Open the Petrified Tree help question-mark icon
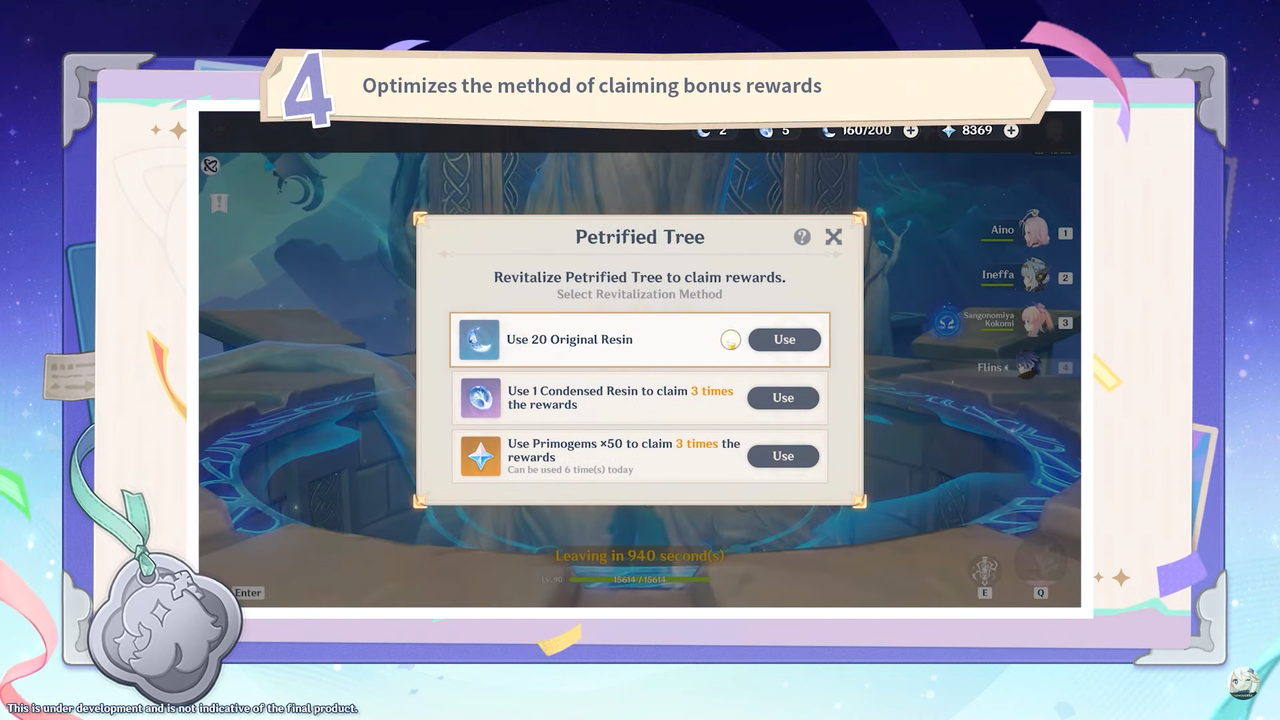Viewport: 1280px width, 720px height. point(802,237)
